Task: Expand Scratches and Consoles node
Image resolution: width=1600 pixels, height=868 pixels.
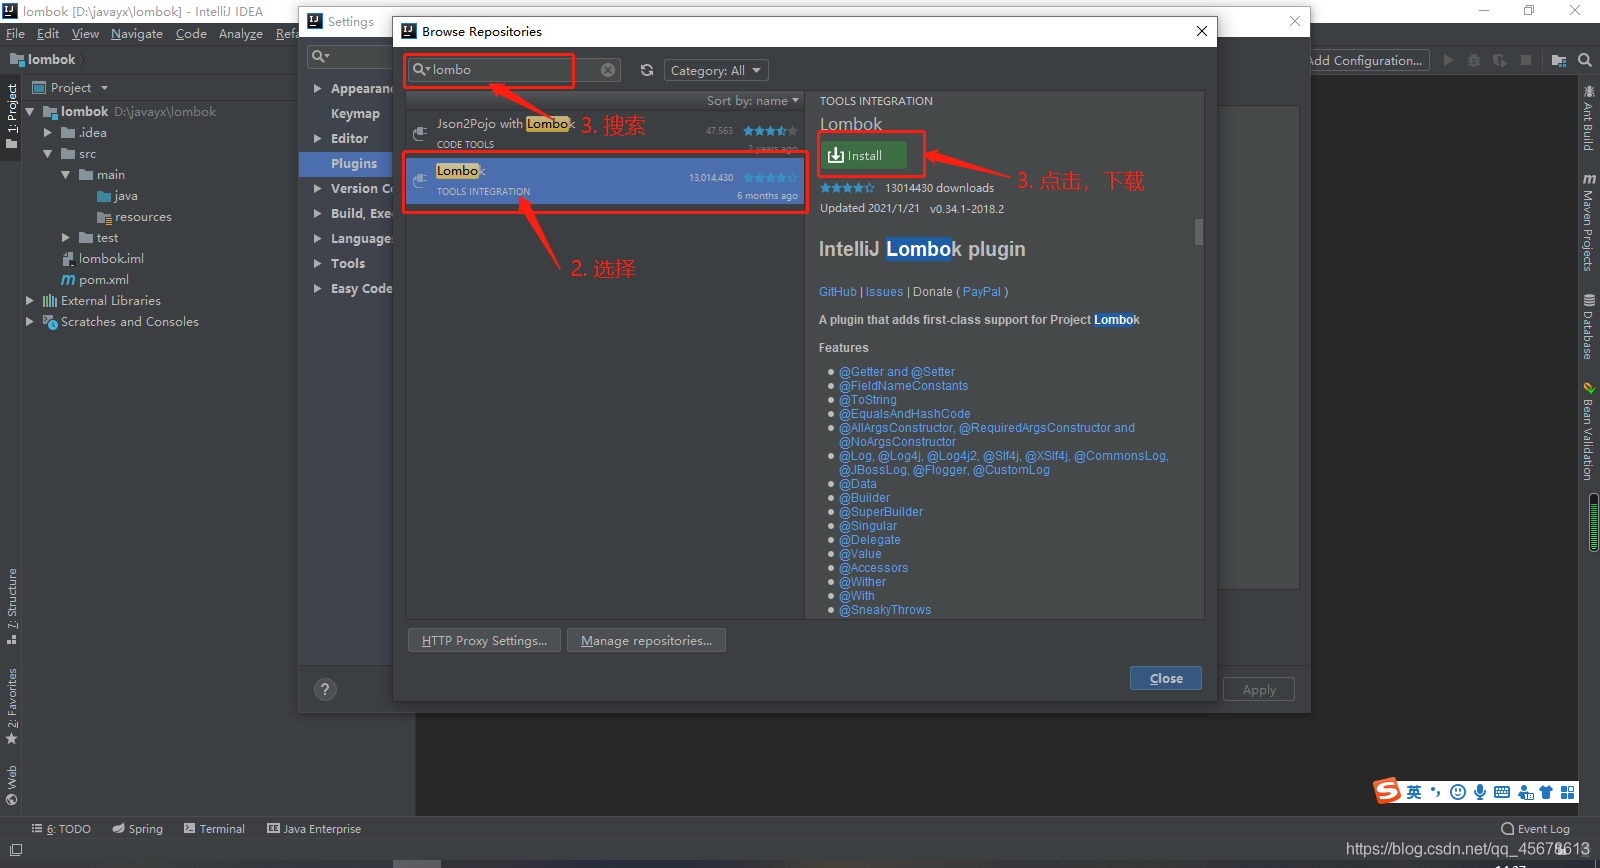Action: click(x=30, y=322)
